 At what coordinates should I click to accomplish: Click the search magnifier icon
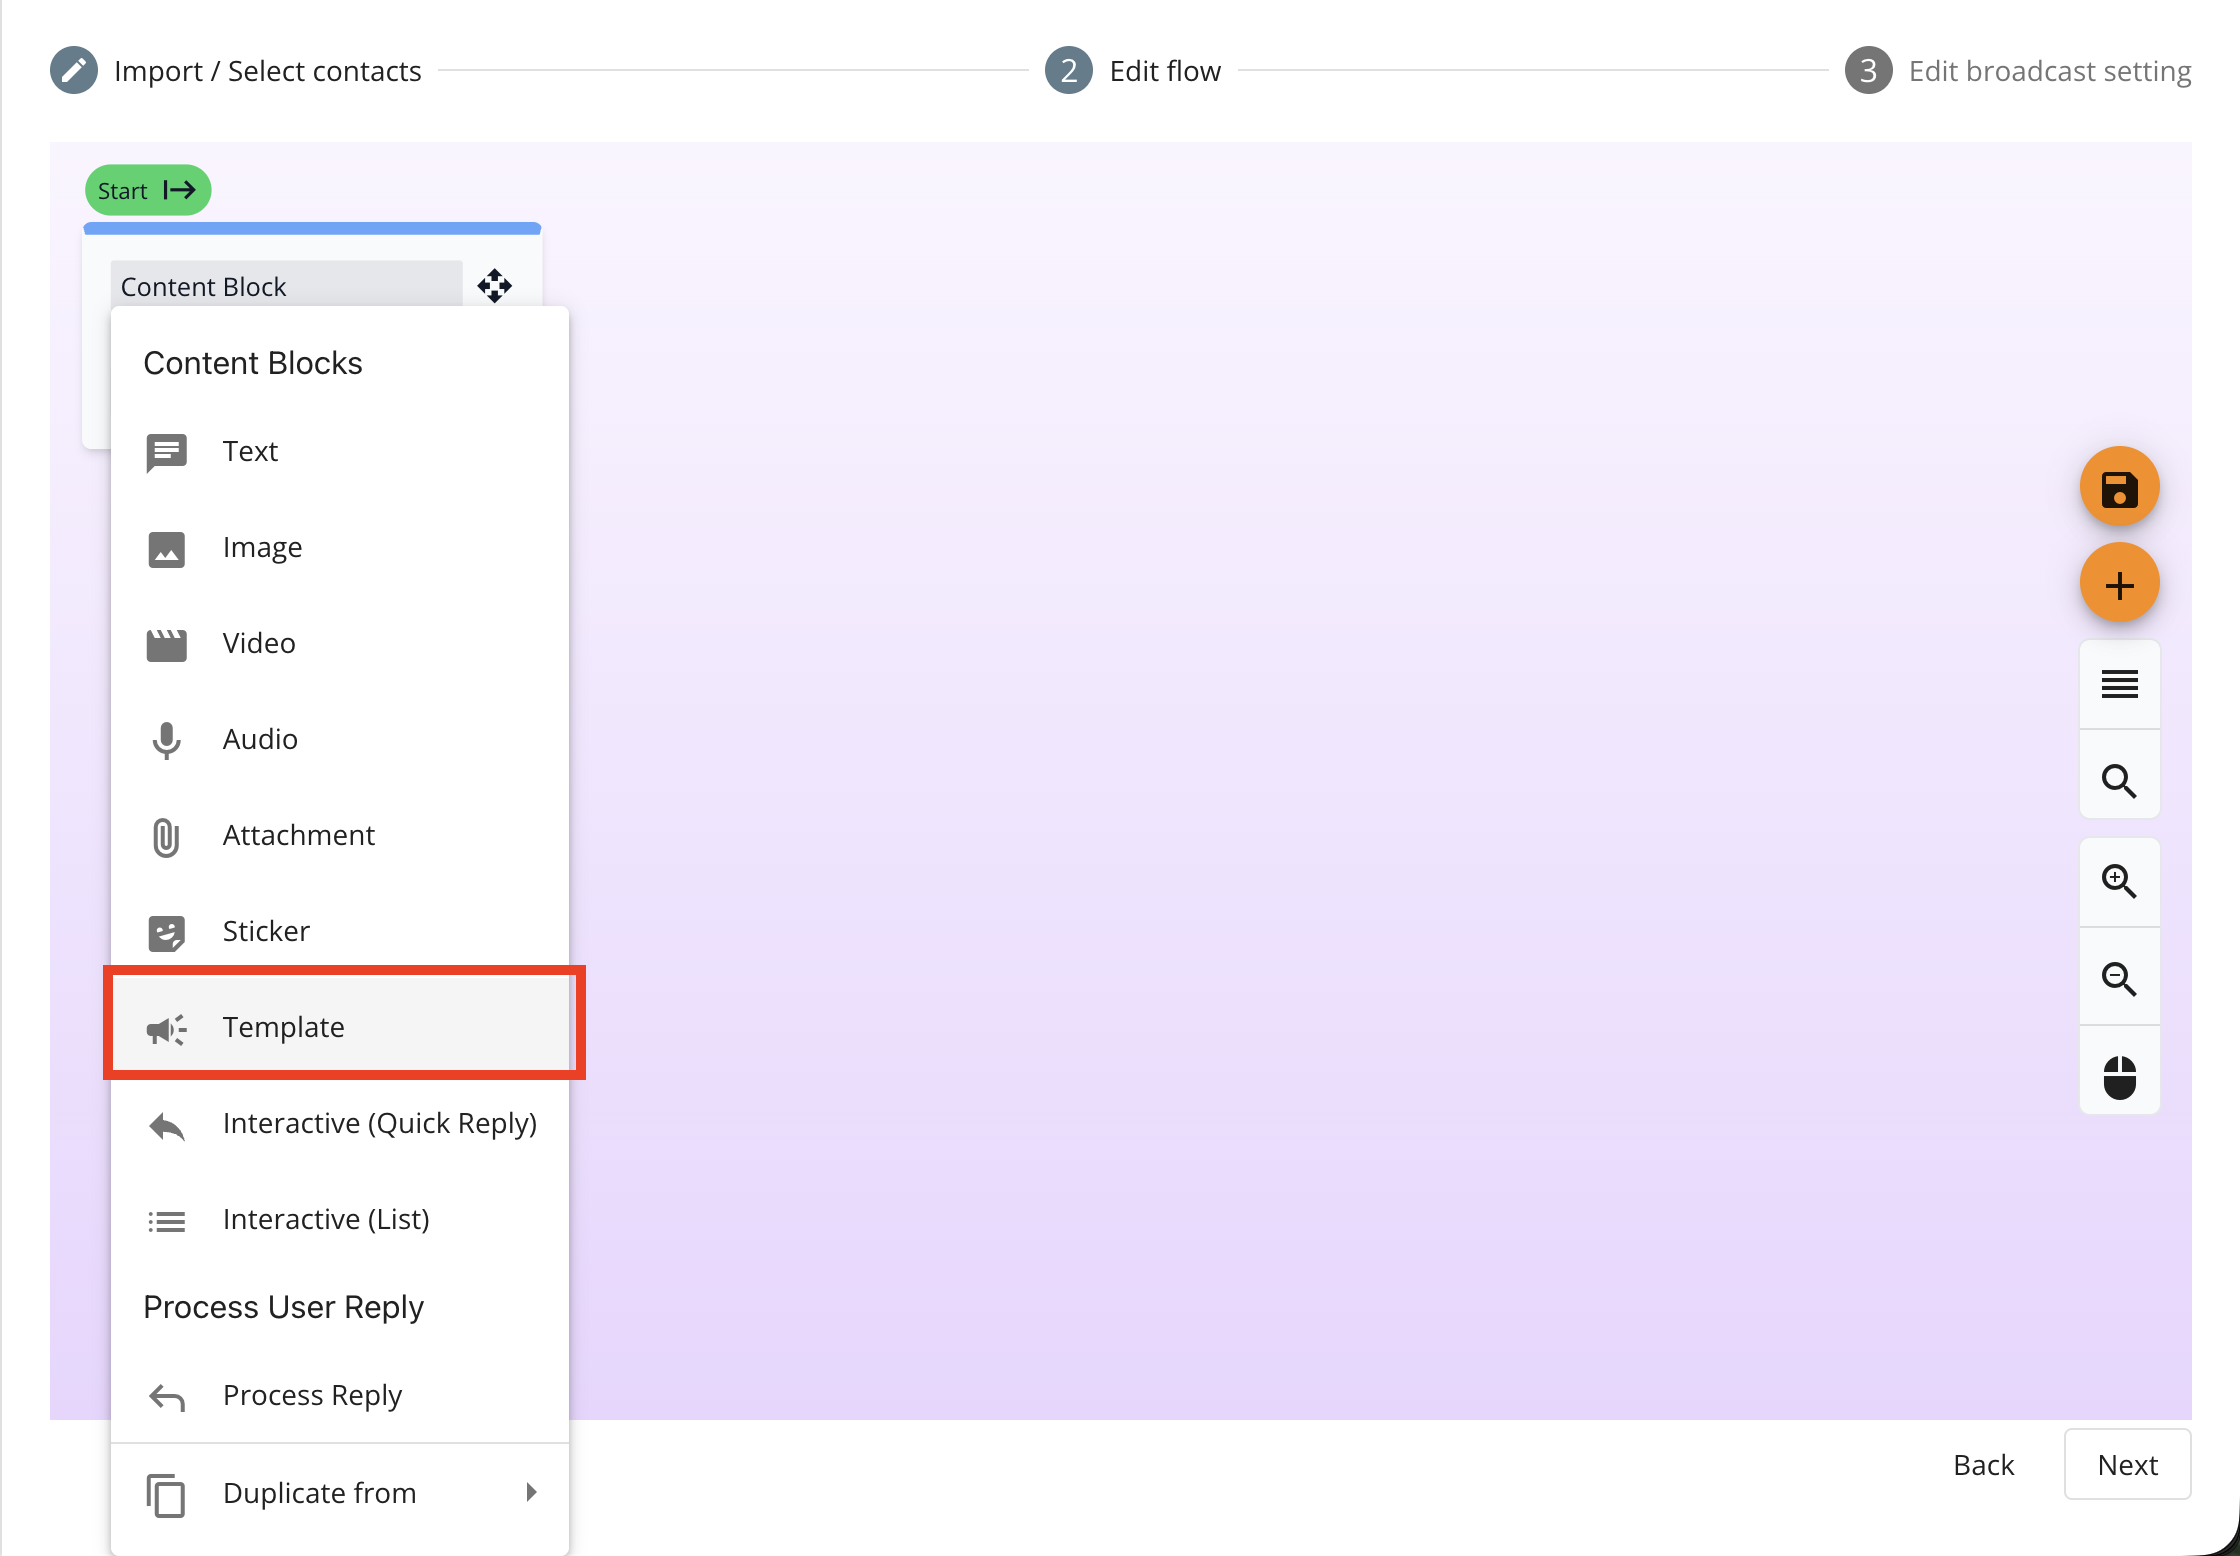click(2119, 779)
